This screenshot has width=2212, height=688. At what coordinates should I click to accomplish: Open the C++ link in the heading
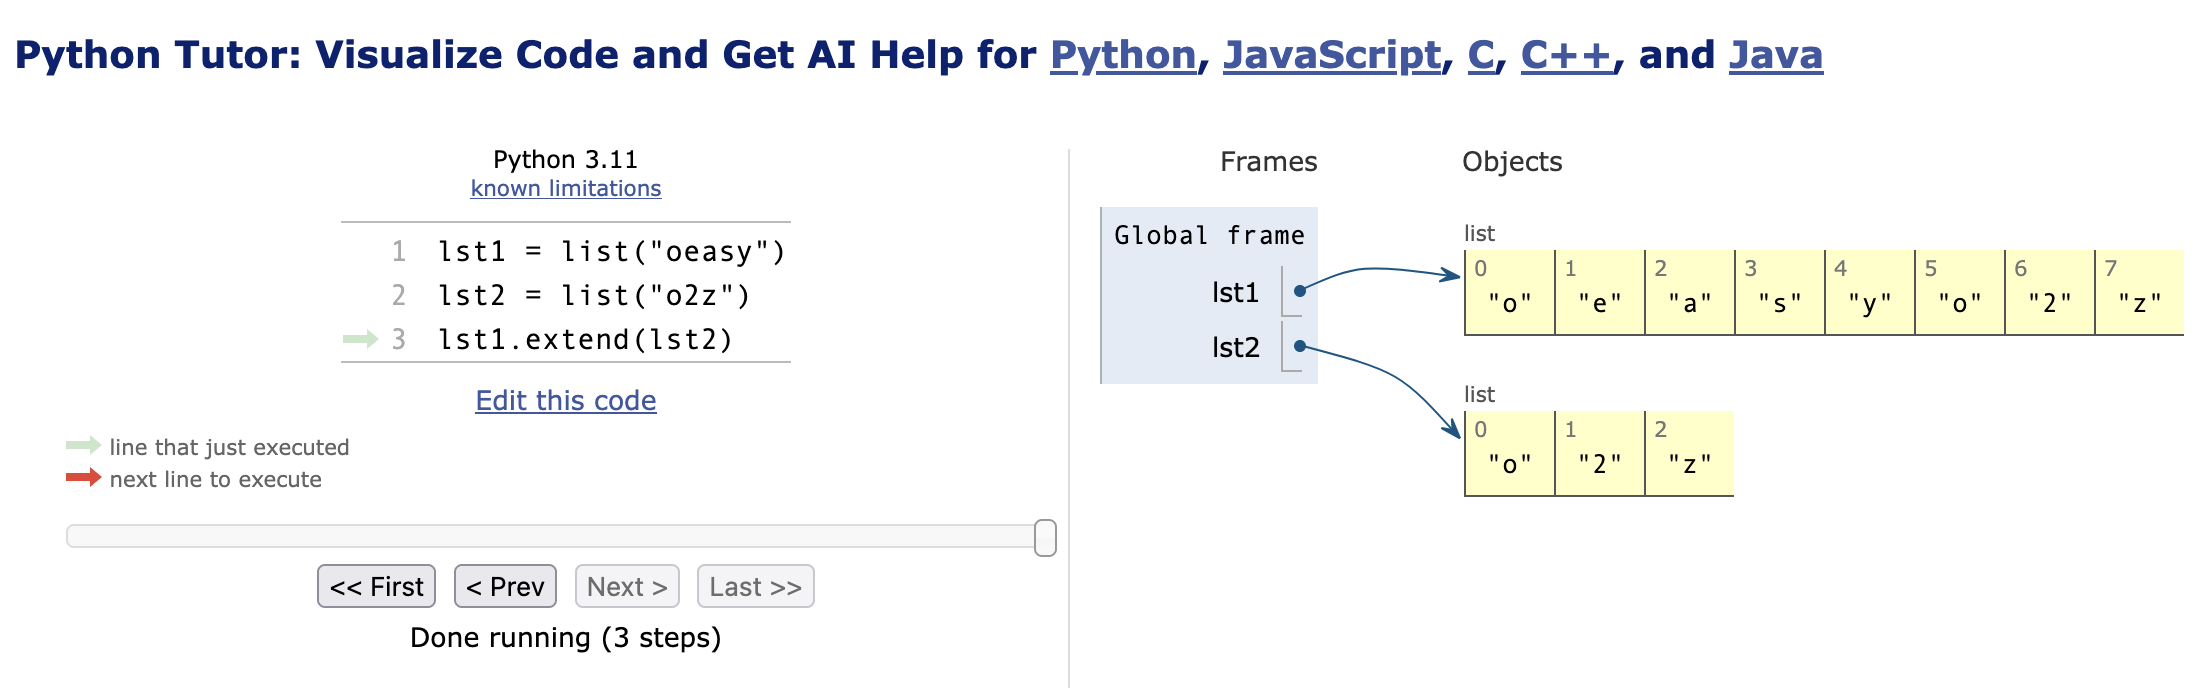pos(1566,55)
